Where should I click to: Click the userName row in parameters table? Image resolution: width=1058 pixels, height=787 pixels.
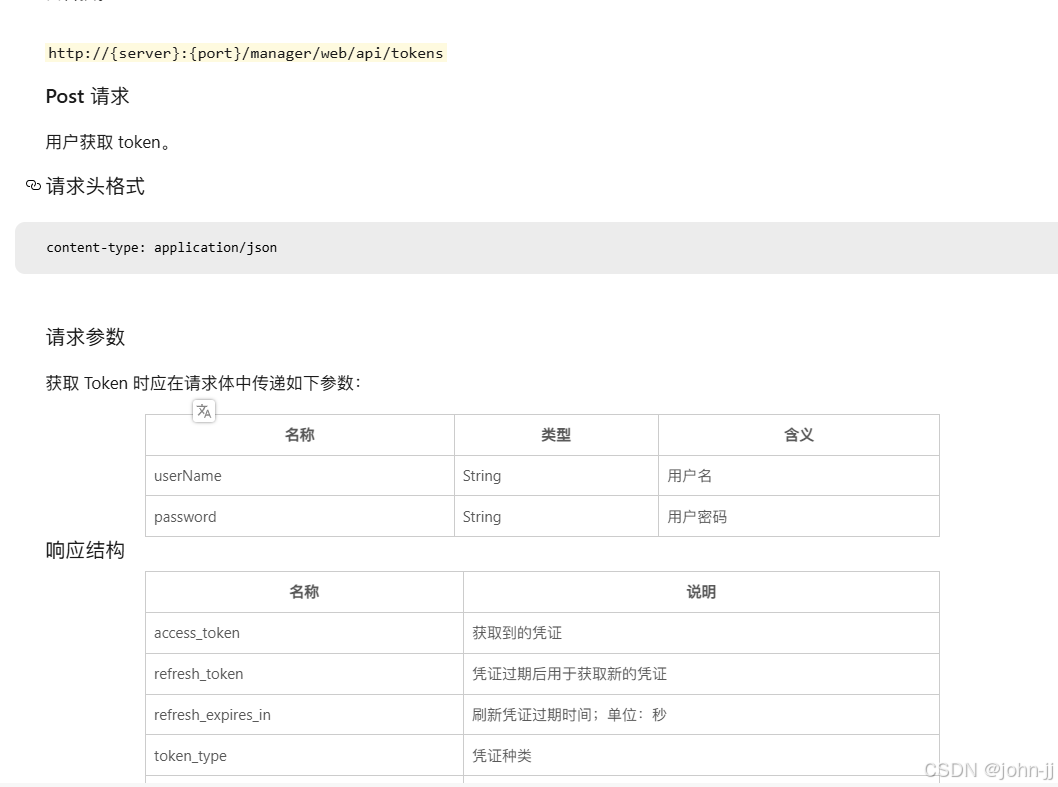[187, 476]
